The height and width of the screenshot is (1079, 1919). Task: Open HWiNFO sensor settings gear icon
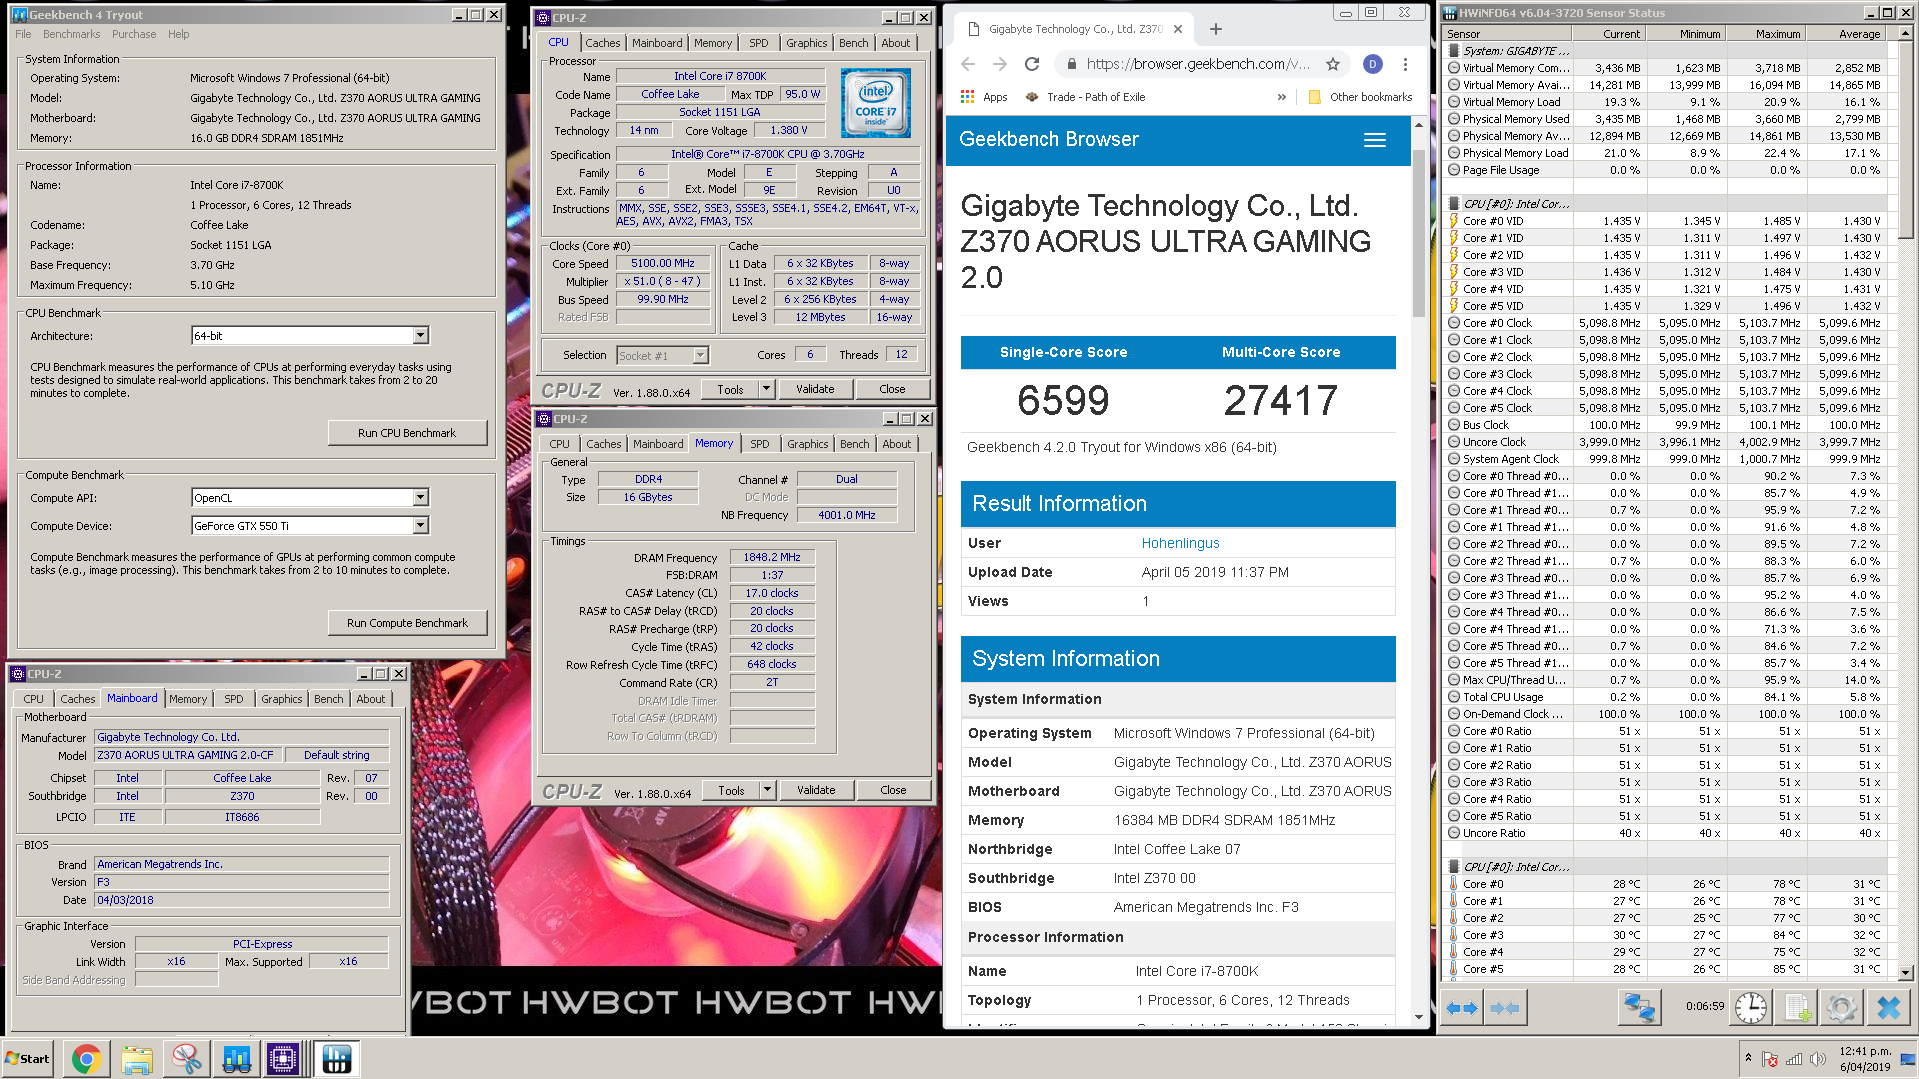click(1842, 1008)
